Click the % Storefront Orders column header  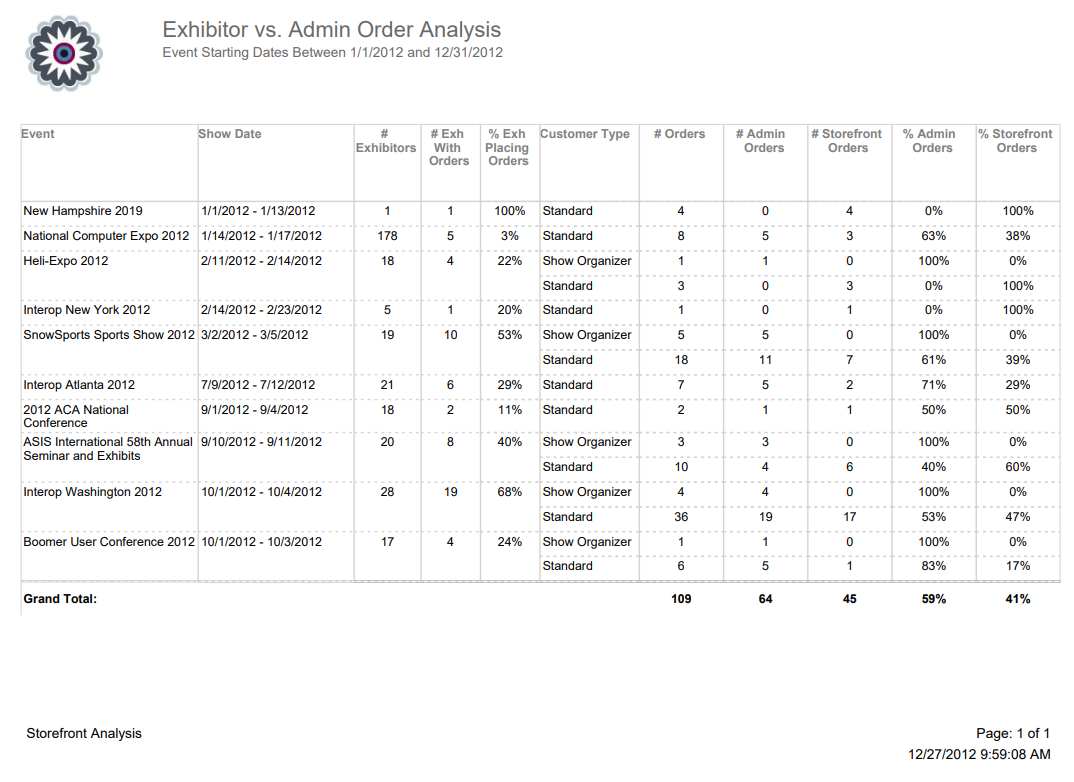[1015, 141]
